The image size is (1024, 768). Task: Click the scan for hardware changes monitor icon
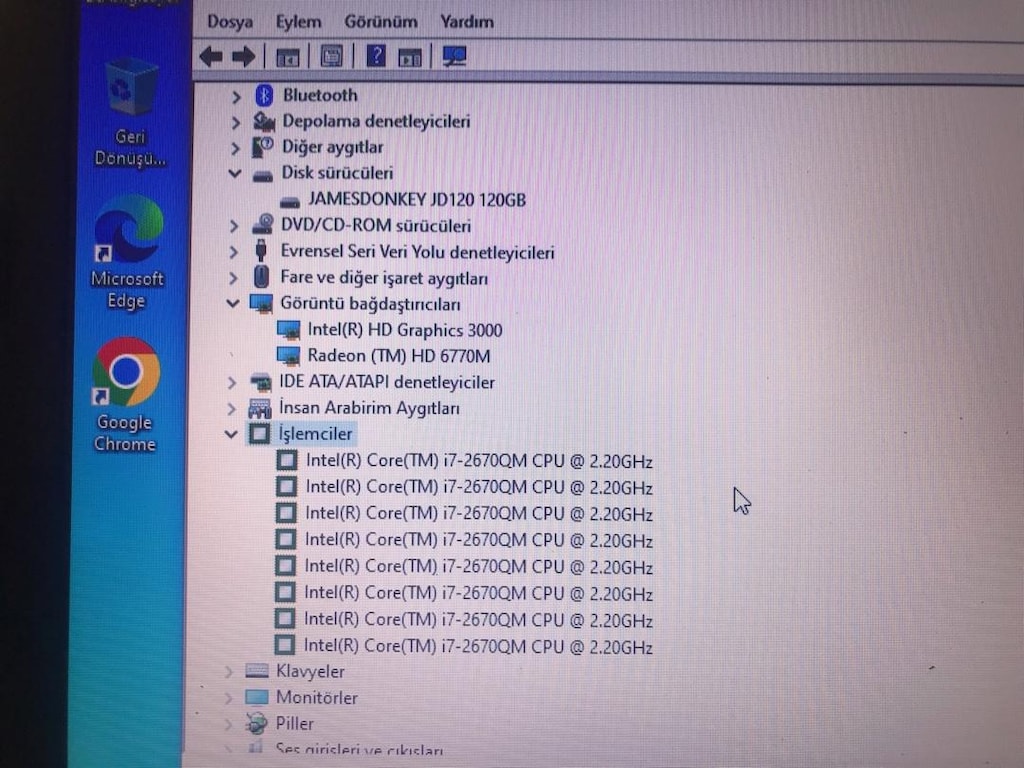(x=455, y=57)
